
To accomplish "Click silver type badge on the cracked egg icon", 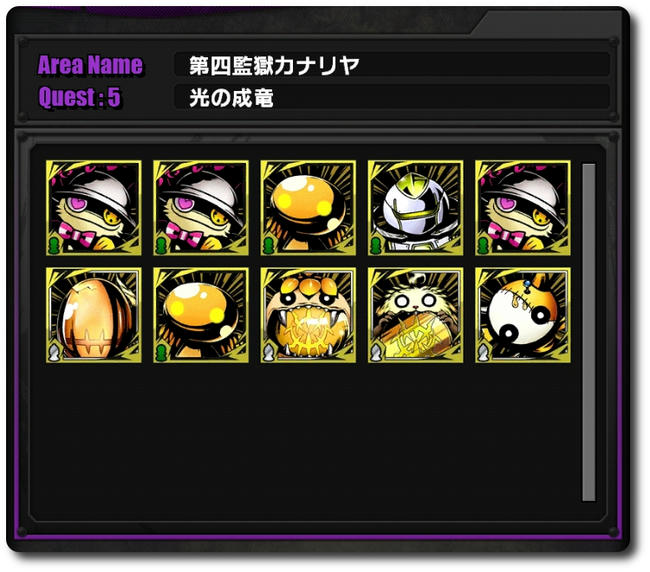I will point(53,353).
